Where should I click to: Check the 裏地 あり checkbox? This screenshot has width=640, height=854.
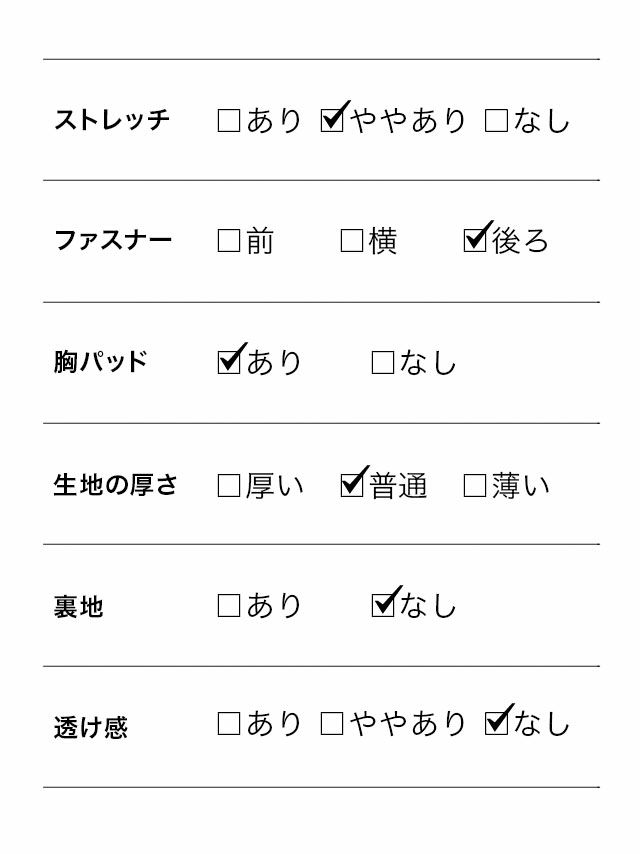coord(229,606)
